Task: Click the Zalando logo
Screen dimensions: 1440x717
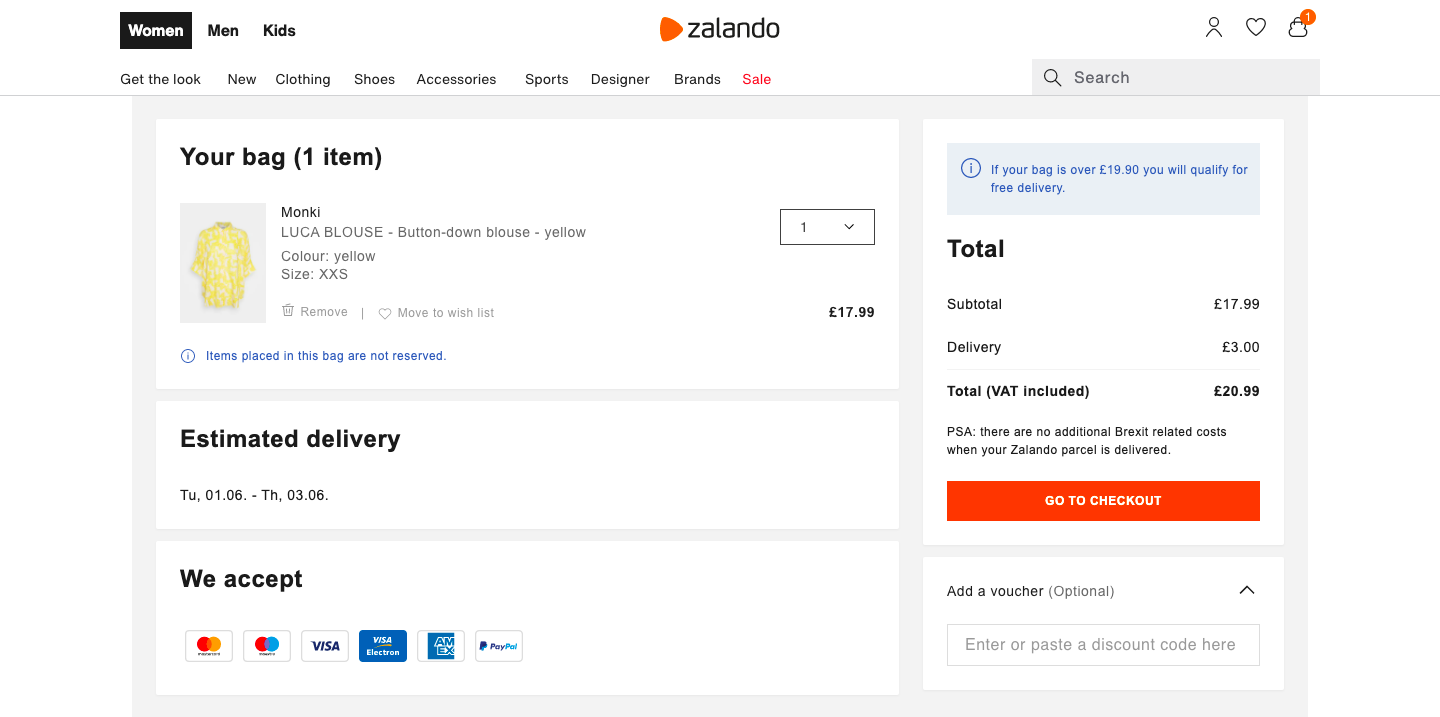Action: (719, 29)
